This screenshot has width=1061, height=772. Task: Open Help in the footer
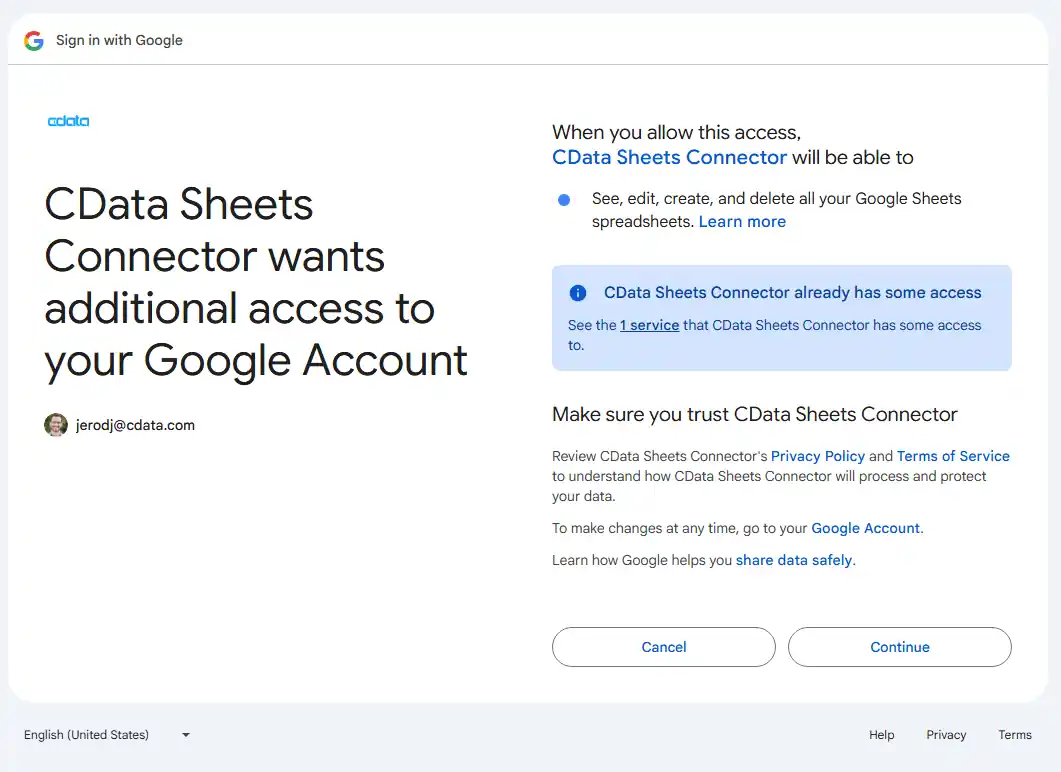[881, 735]
